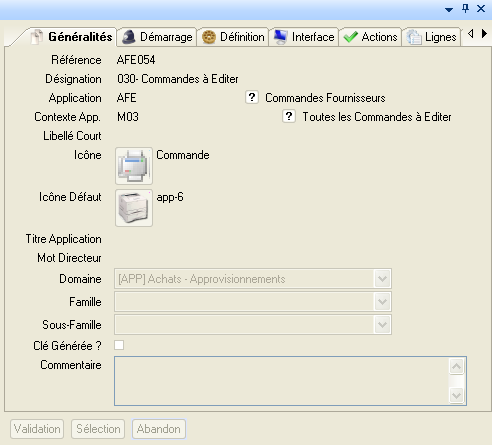The width and height of the screenshot is (492, 445).
Task: Click inside the Commentaire text area
Action: tap(282, 381)
